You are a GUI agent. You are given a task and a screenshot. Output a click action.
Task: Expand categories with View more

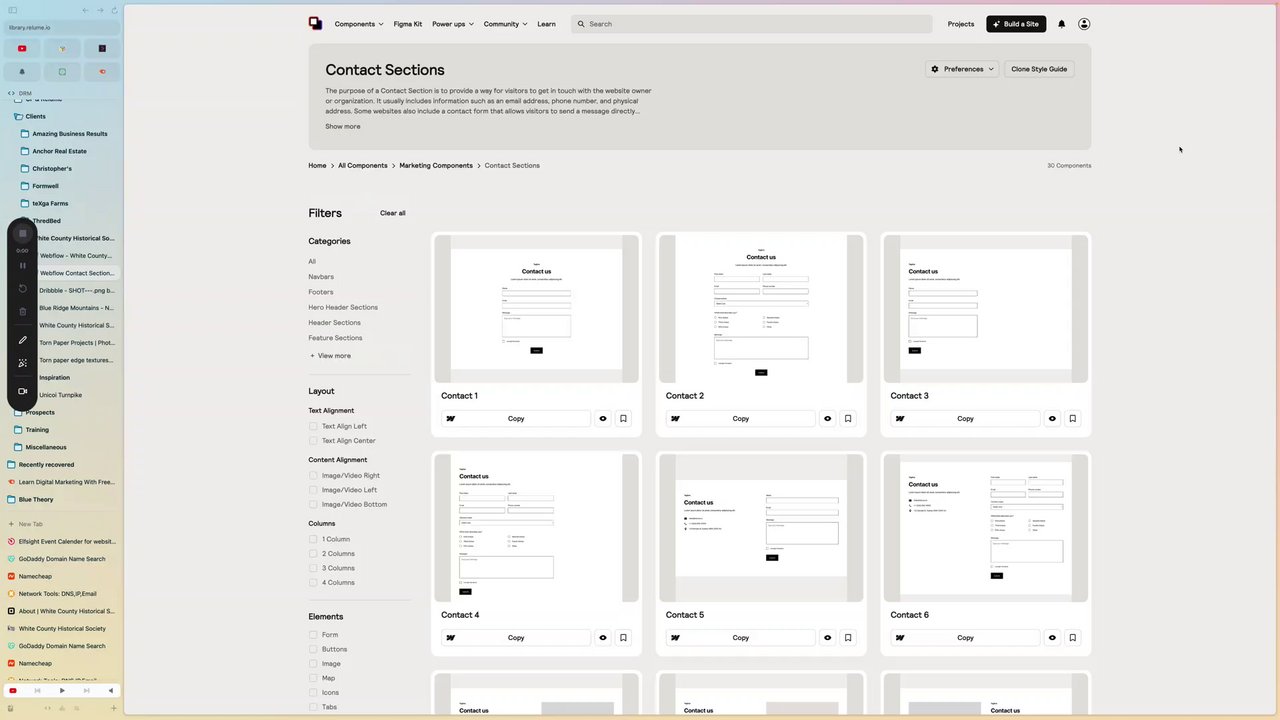(330, 356)
